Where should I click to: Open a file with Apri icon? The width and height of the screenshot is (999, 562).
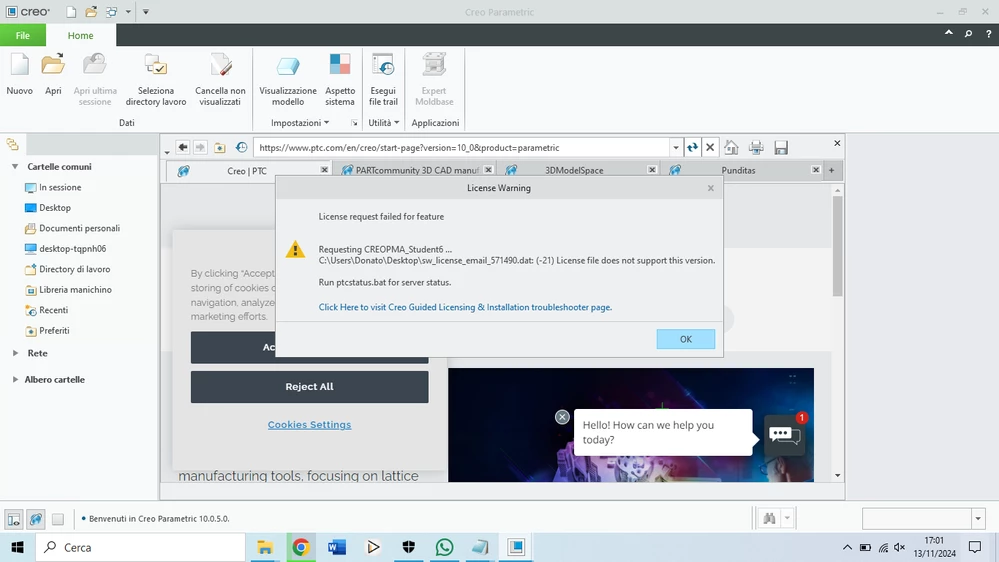coord(53,66)
